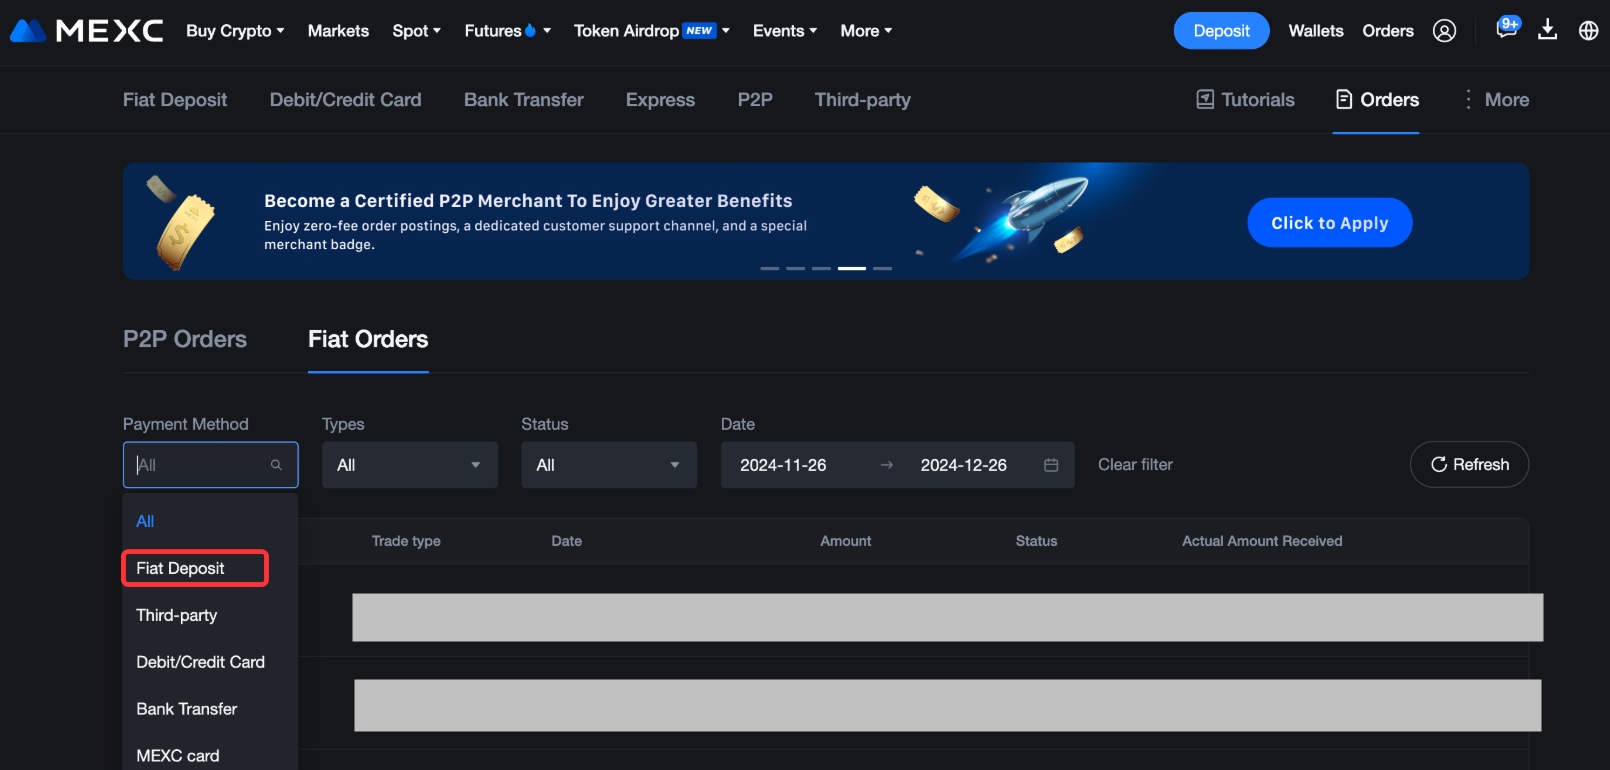This screenshot has width=1610, height=770.
Task: Open the Buy Crypto menu
Action: [235, 31]
